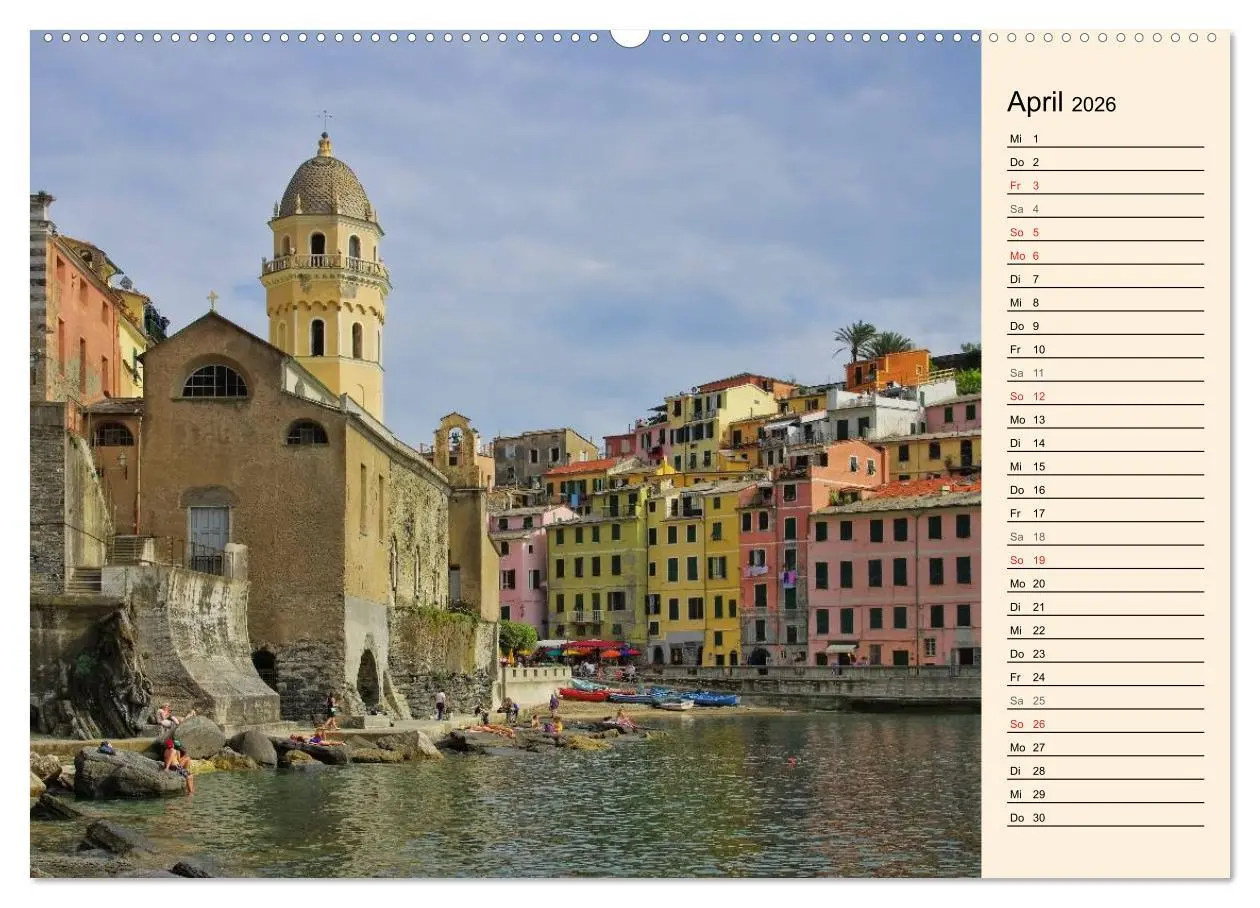Choose the Sa 18 Saturday entry
1260x908 pixels.
(1104, 537)
